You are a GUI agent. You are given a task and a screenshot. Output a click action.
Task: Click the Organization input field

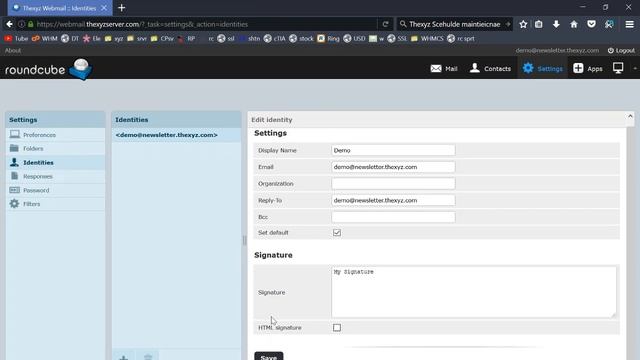coord(393,184)
